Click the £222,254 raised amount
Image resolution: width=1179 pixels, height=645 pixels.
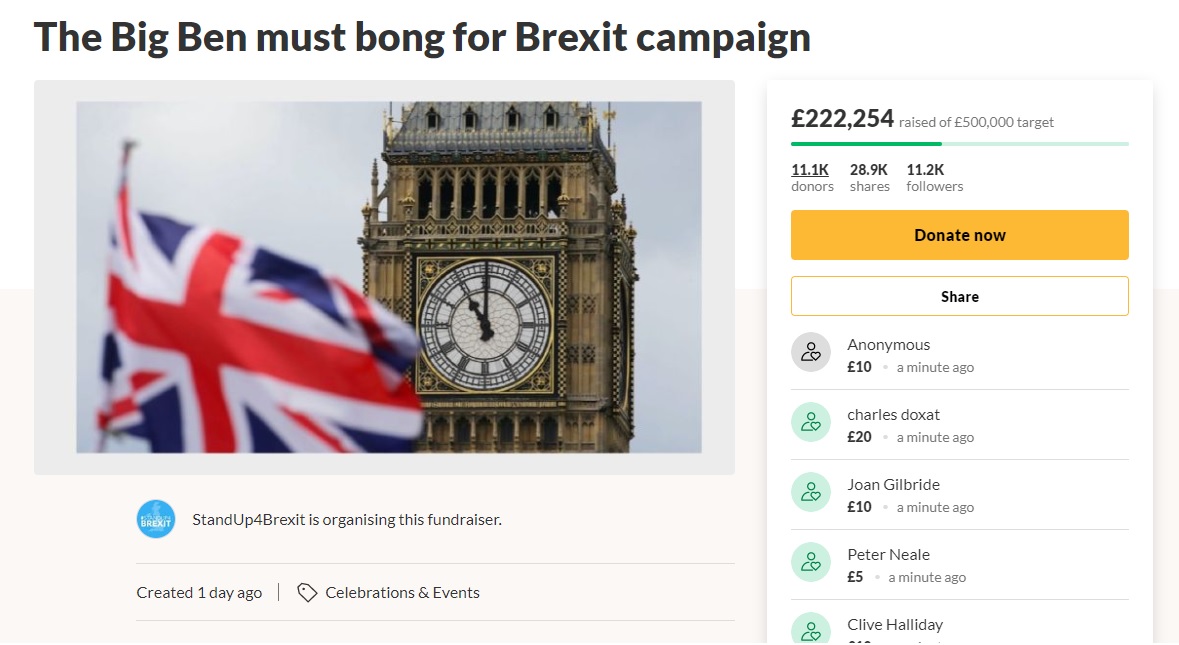pos(842,119)
